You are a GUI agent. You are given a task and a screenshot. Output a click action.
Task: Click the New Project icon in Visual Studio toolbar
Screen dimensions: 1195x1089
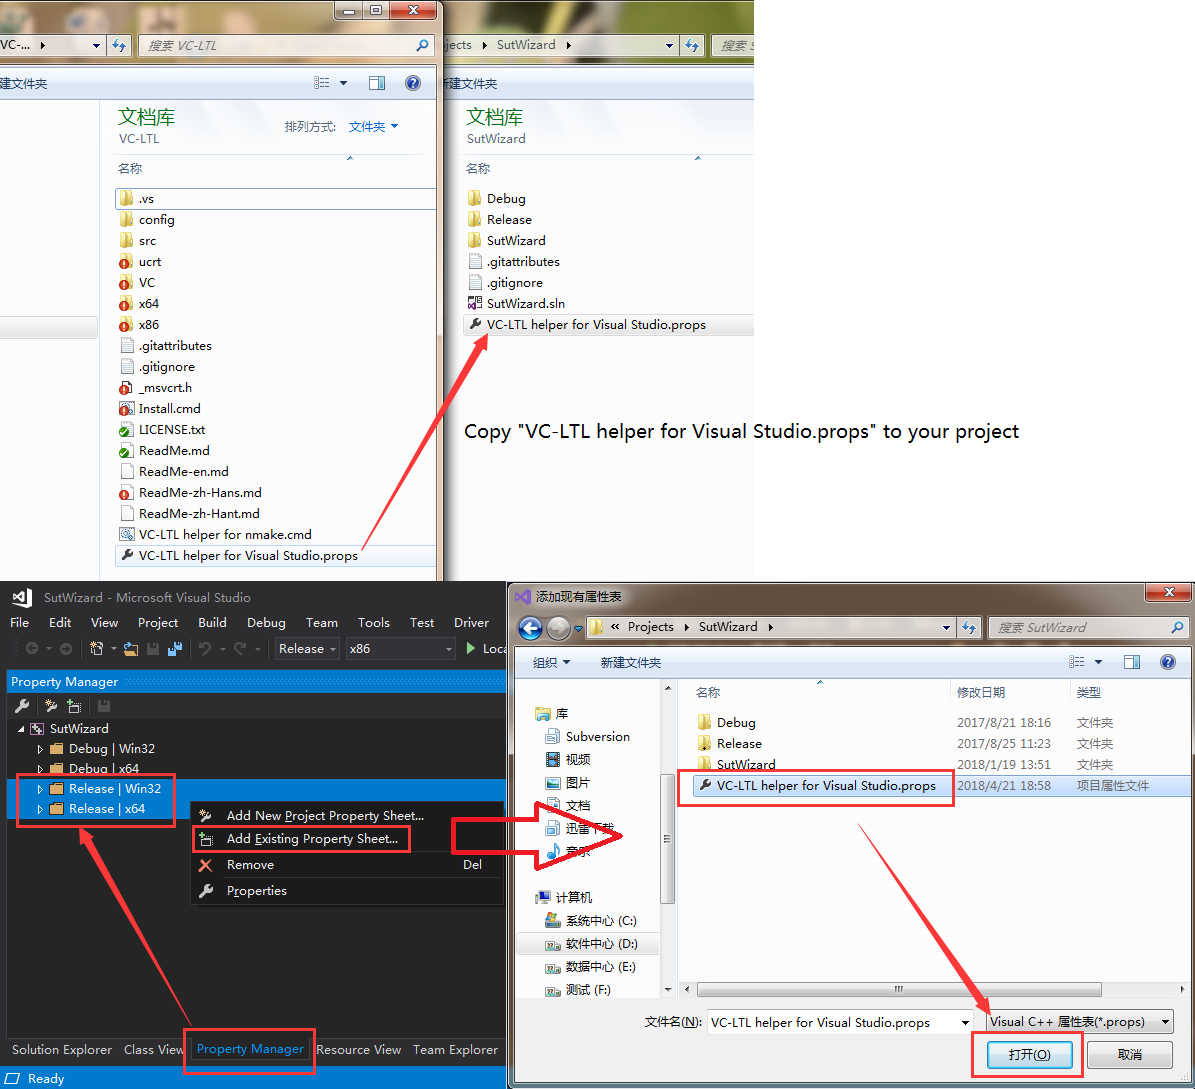97,649
